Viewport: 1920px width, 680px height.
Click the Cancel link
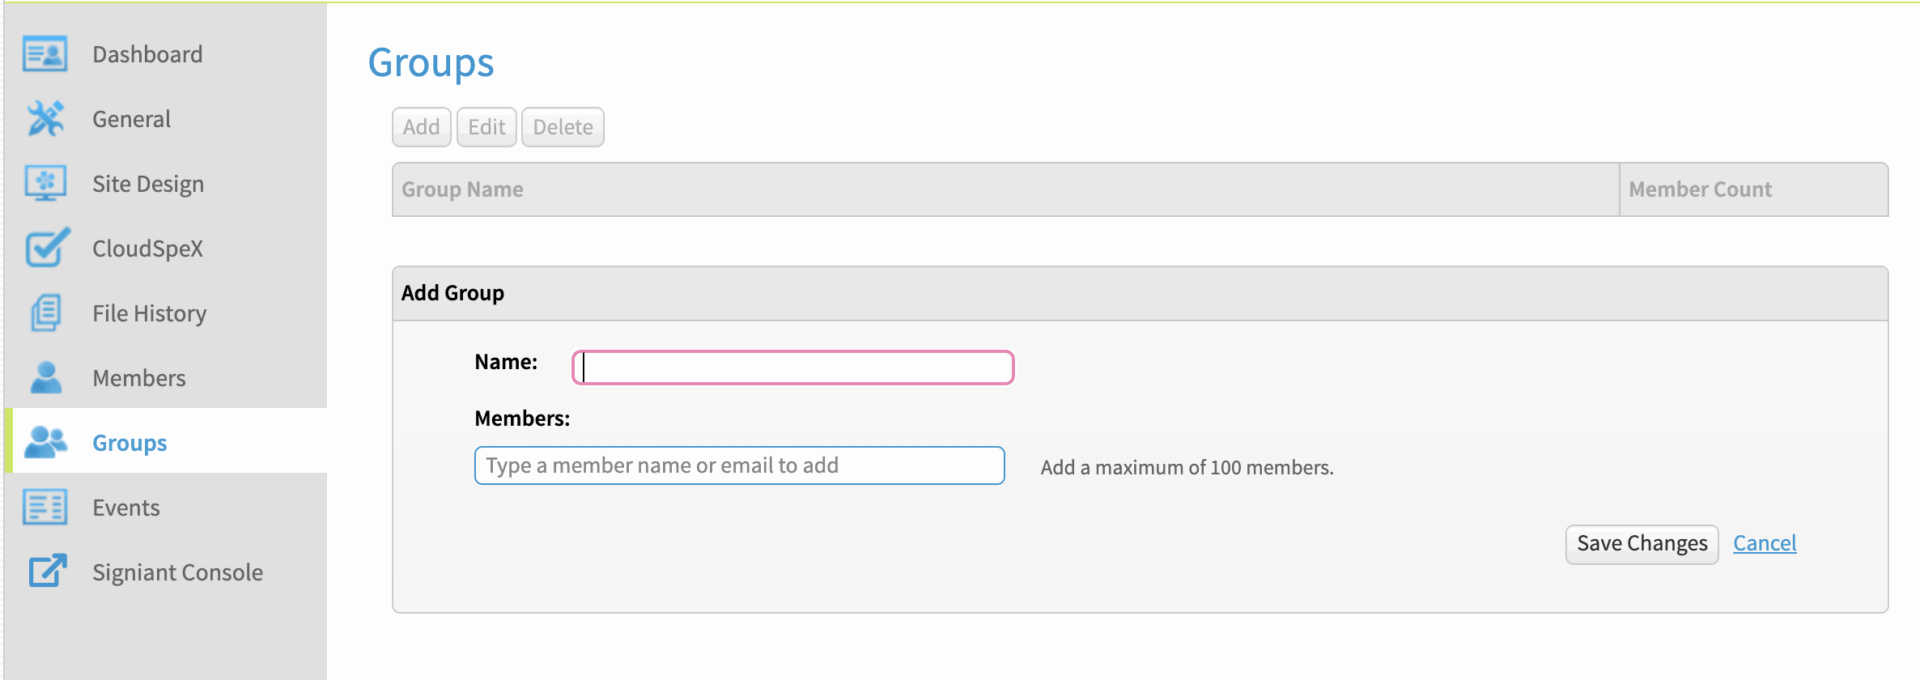tap(1764, 543)
